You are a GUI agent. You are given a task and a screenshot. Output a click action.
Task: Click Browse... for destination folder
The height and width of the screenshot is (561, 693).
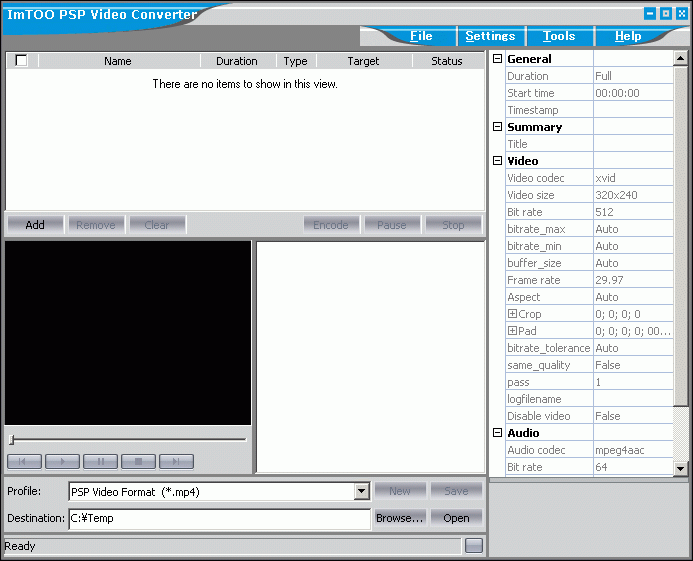[400, 518]
